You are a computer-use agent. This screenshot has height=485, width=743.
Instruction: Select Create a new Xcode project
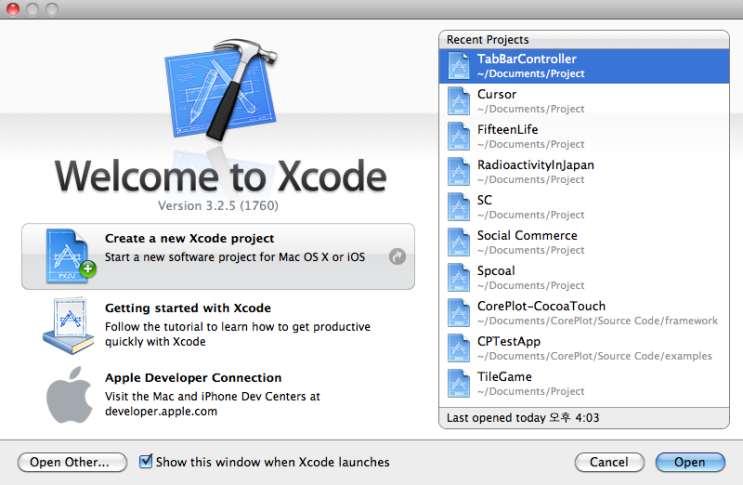[218, 256]
